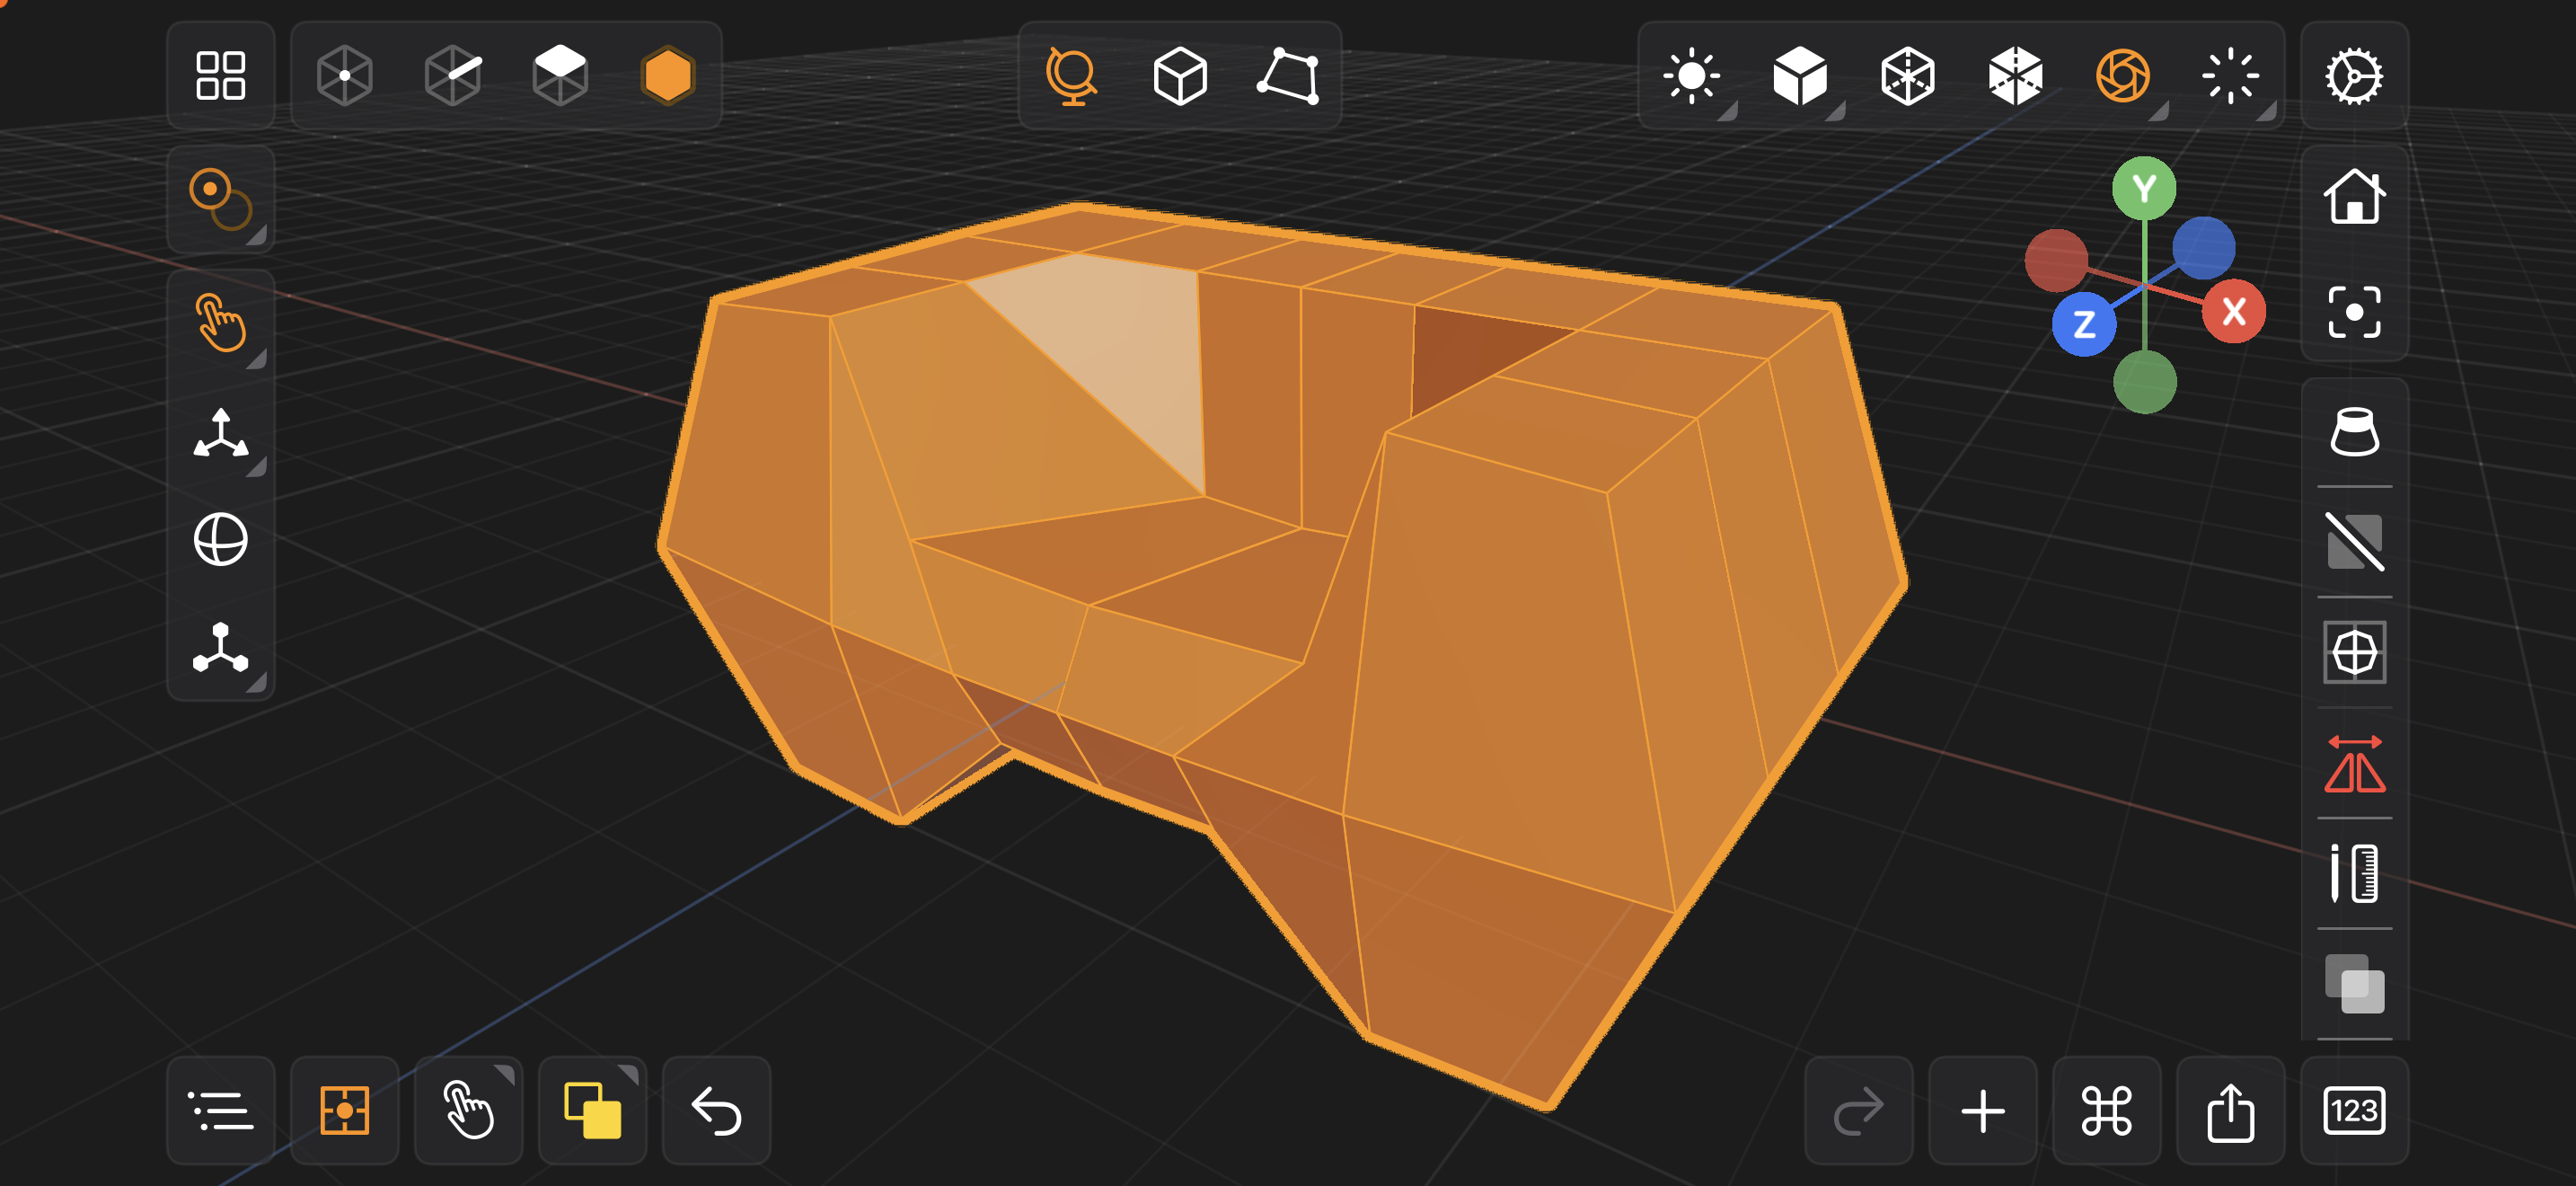Snap view to negative X dark red dot
This screenshot has width=2576, height=1186.
click(2056, 260)
